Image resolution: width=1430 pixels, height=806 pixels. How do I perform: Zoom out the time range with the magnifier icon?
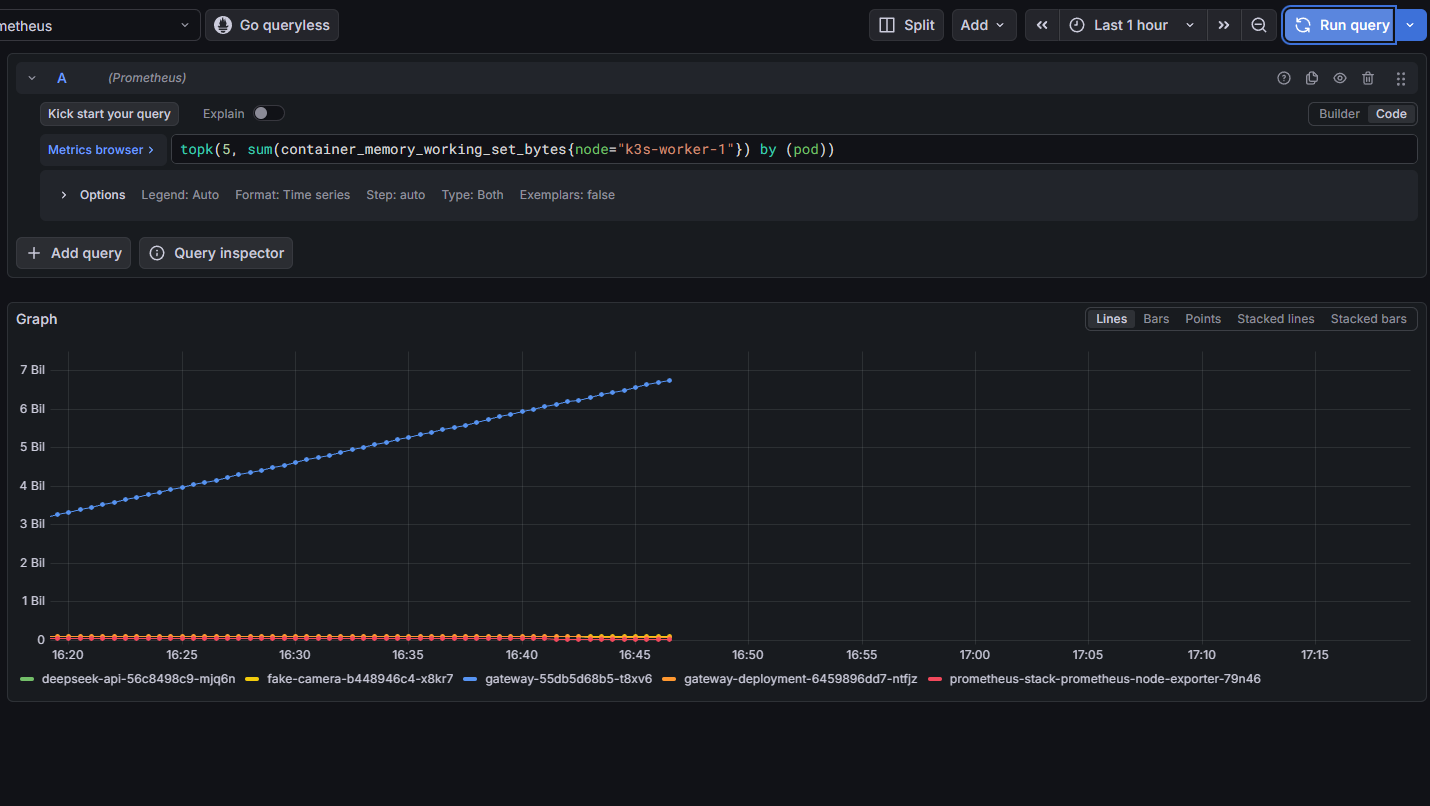1259,25
